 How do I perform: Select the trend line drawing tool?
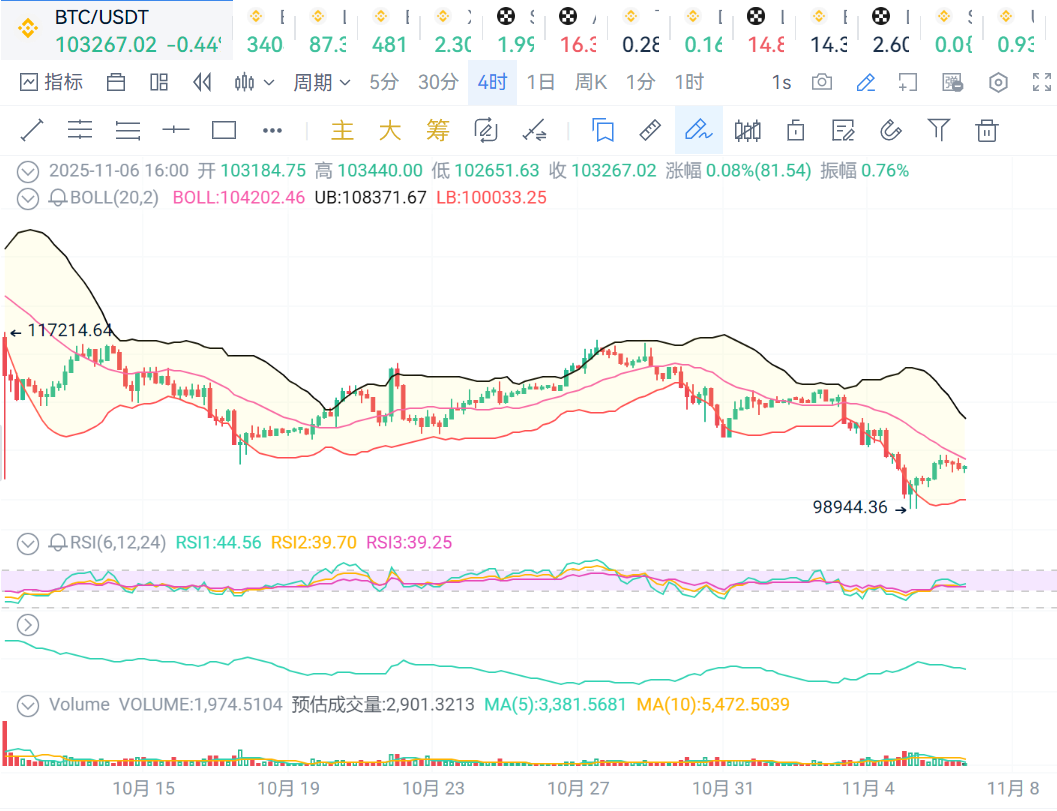32,130
